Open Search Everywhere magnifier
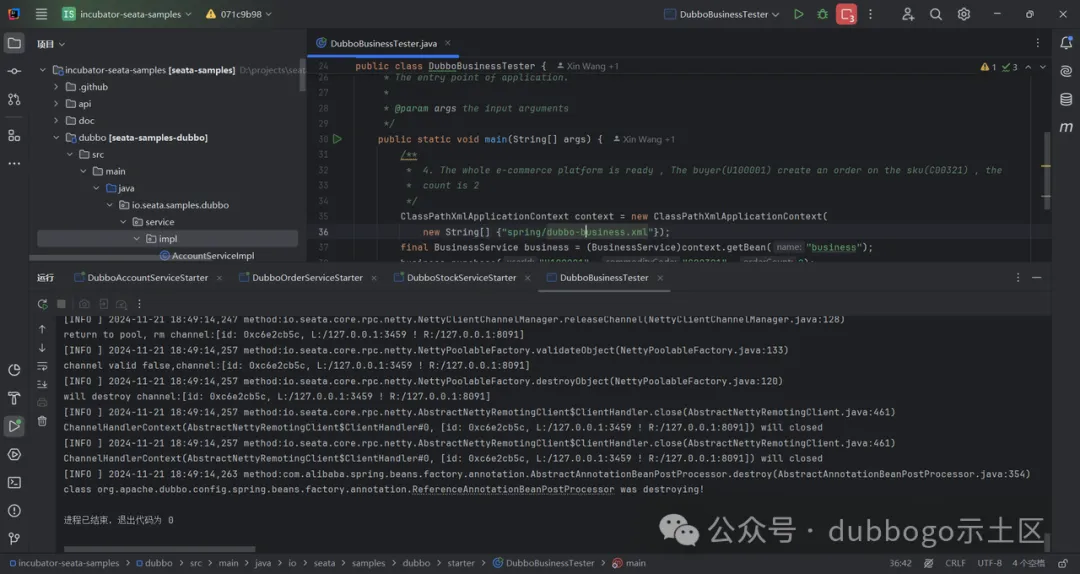Image resolution: width=1080 pixels, height=574 pixels. coord(936,14)
